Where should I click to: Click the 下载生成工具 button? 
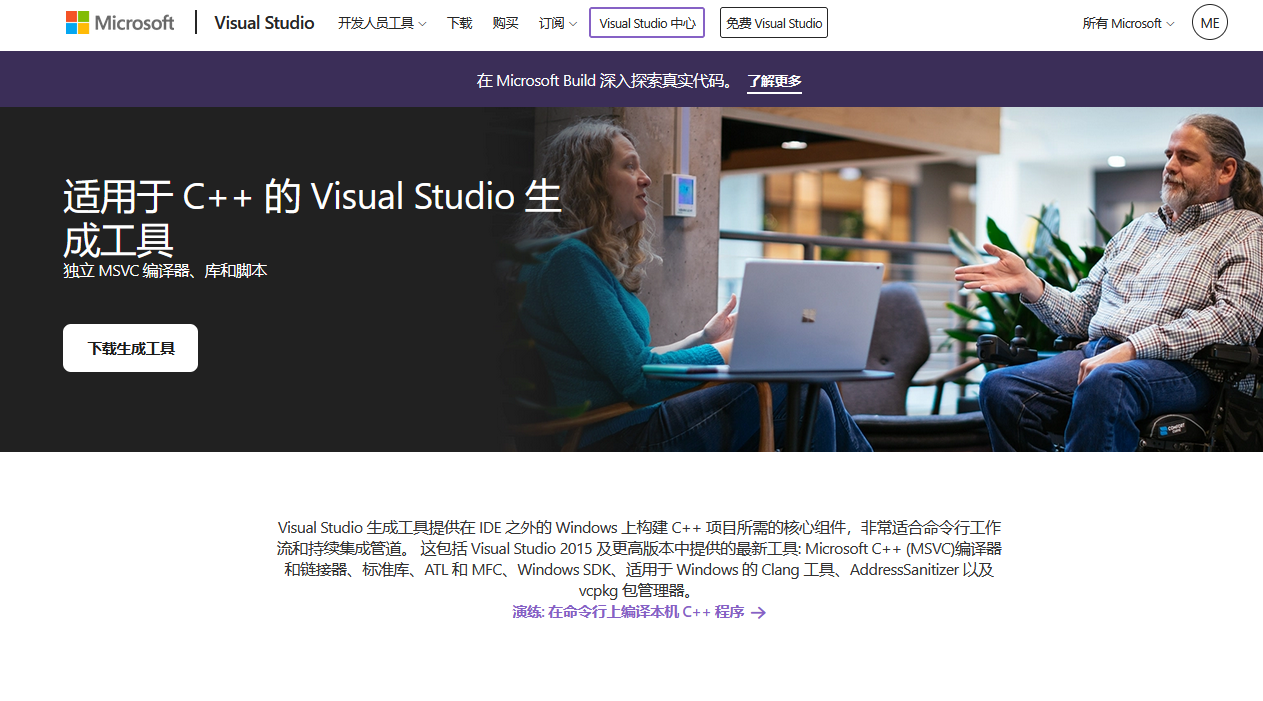[x=130, y=348]
